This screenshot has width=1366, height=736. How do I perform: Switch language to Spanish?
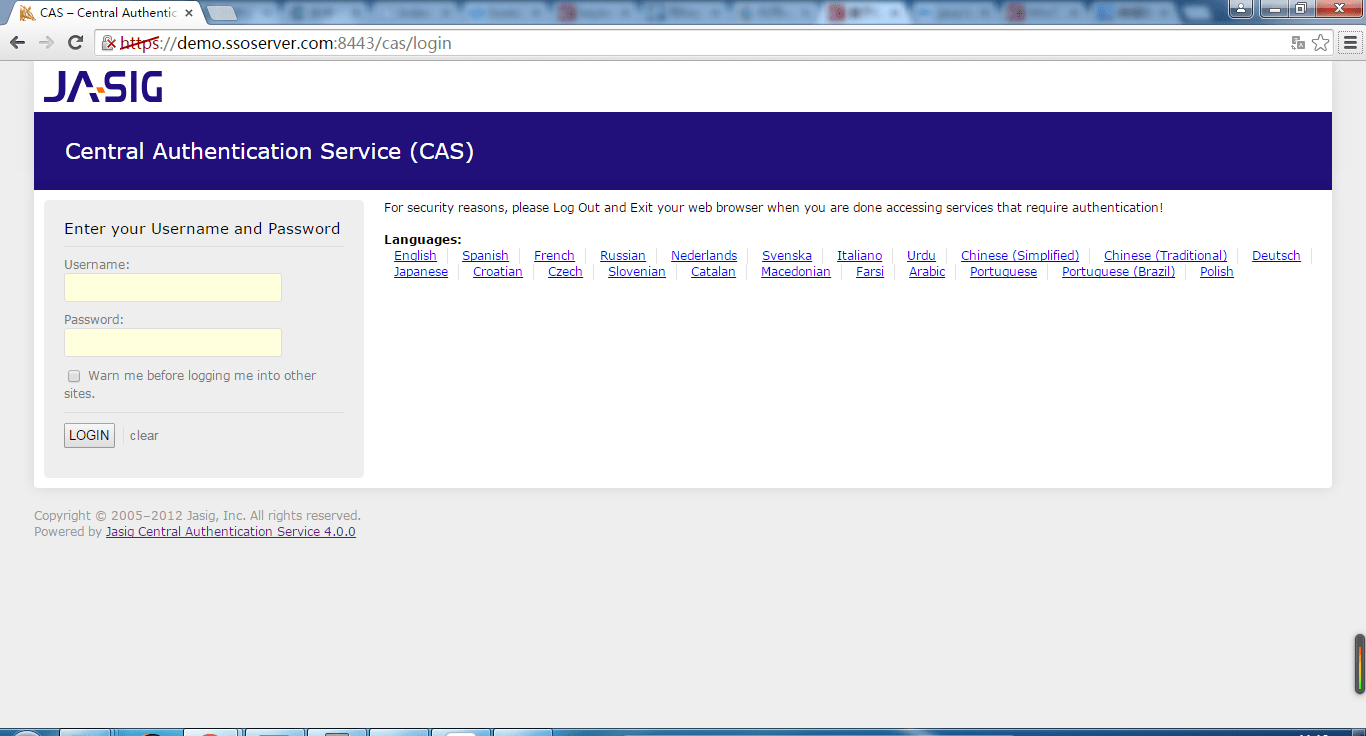pyautogui.click(x=485, y=255)
